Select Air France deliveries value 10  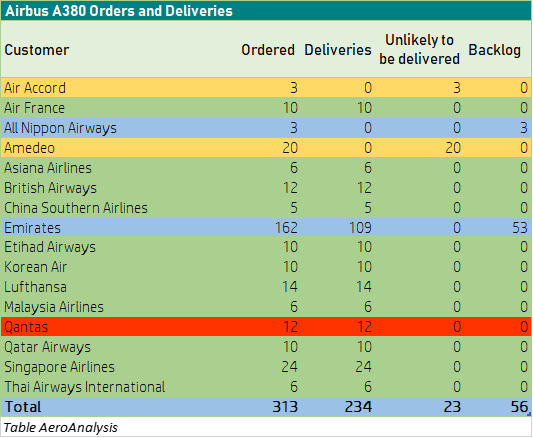[x=364, y=108]
